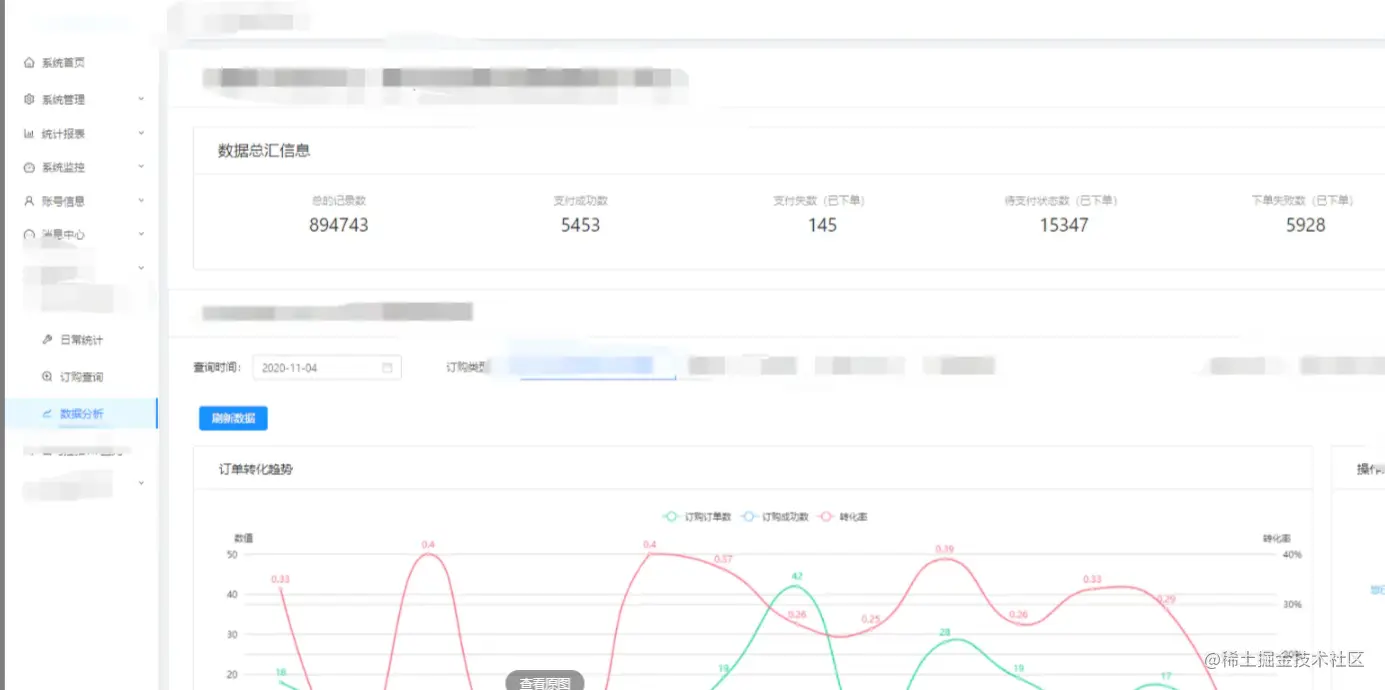
Task: Click the 下单失败数（已下单）label
Action: [1303, 201]
